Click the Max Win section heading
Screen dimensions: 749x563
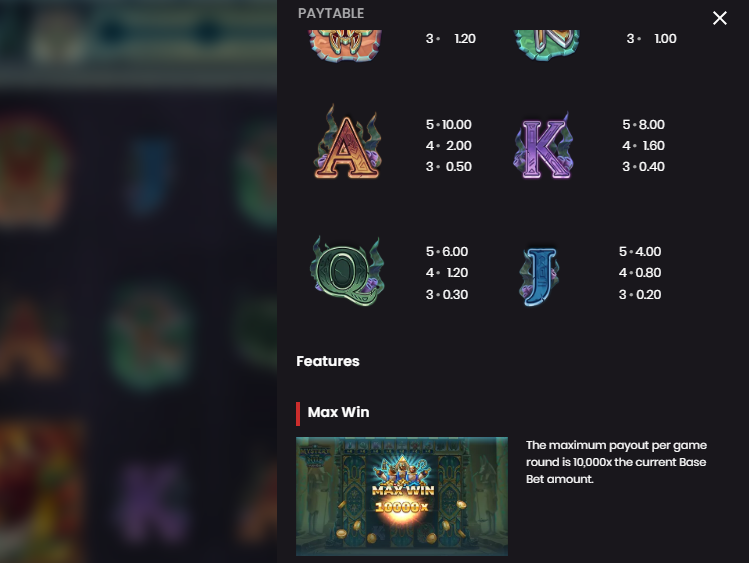coord(338,412)
